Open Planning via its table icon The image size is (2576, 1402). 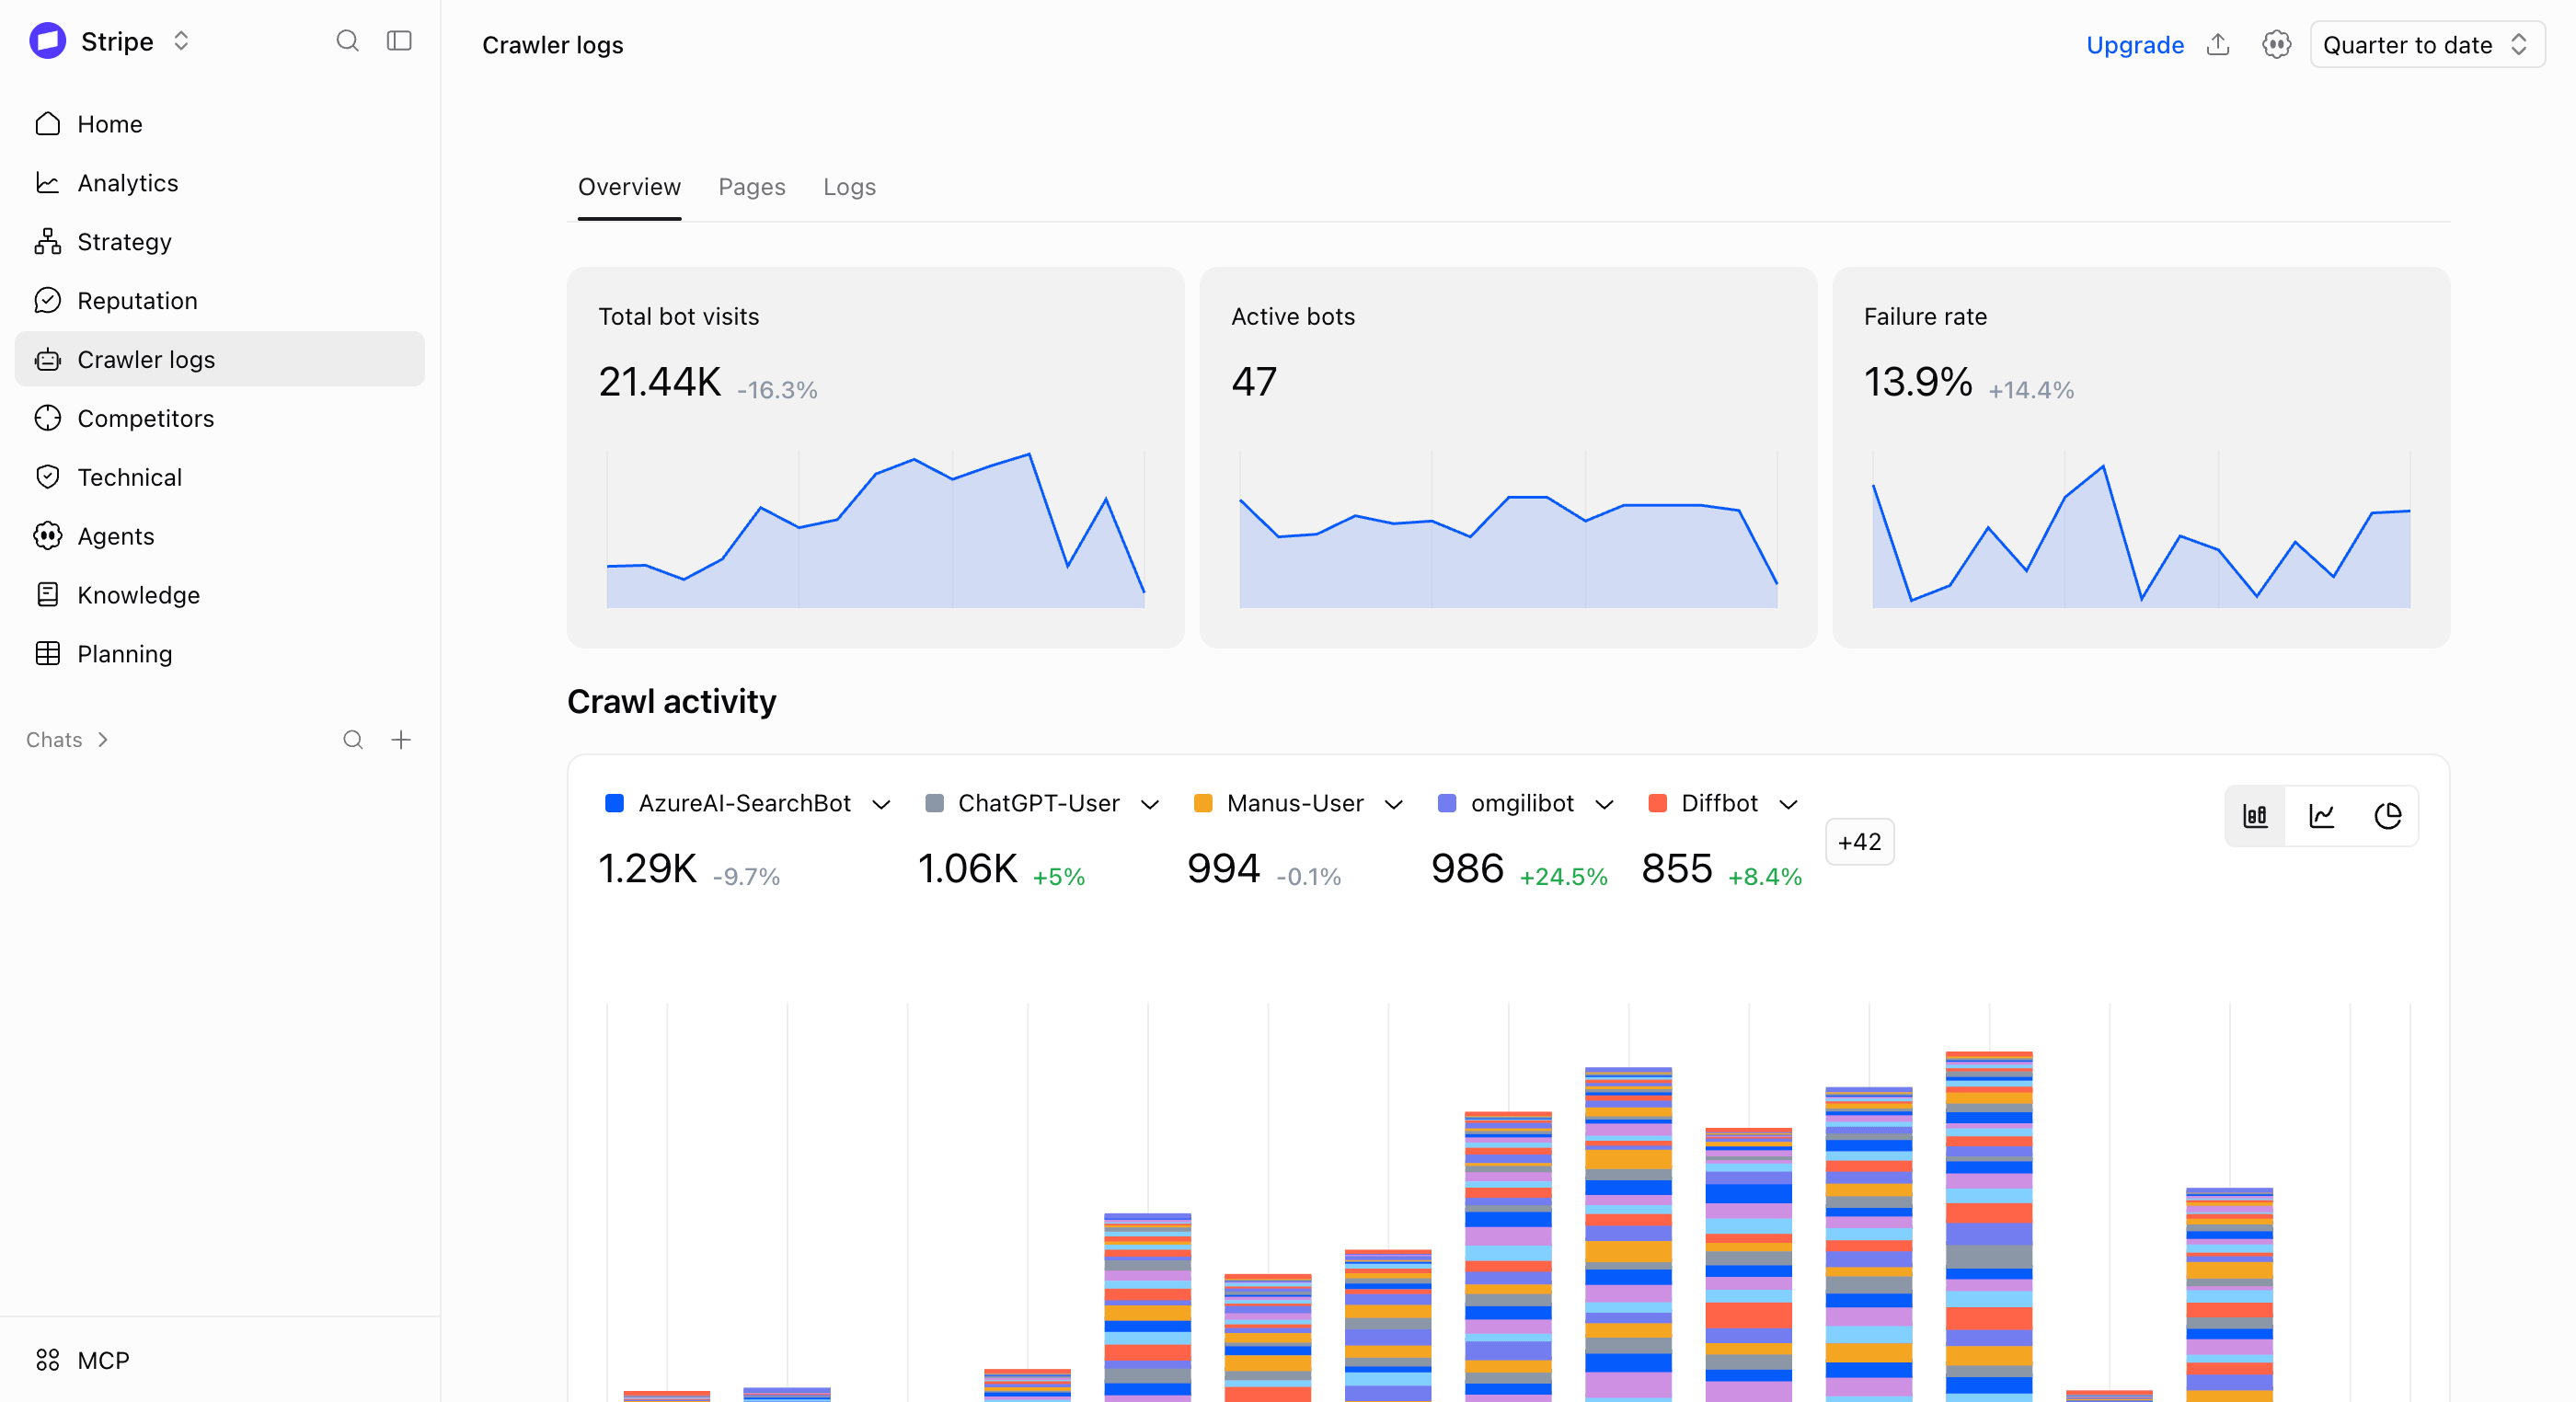48,654
